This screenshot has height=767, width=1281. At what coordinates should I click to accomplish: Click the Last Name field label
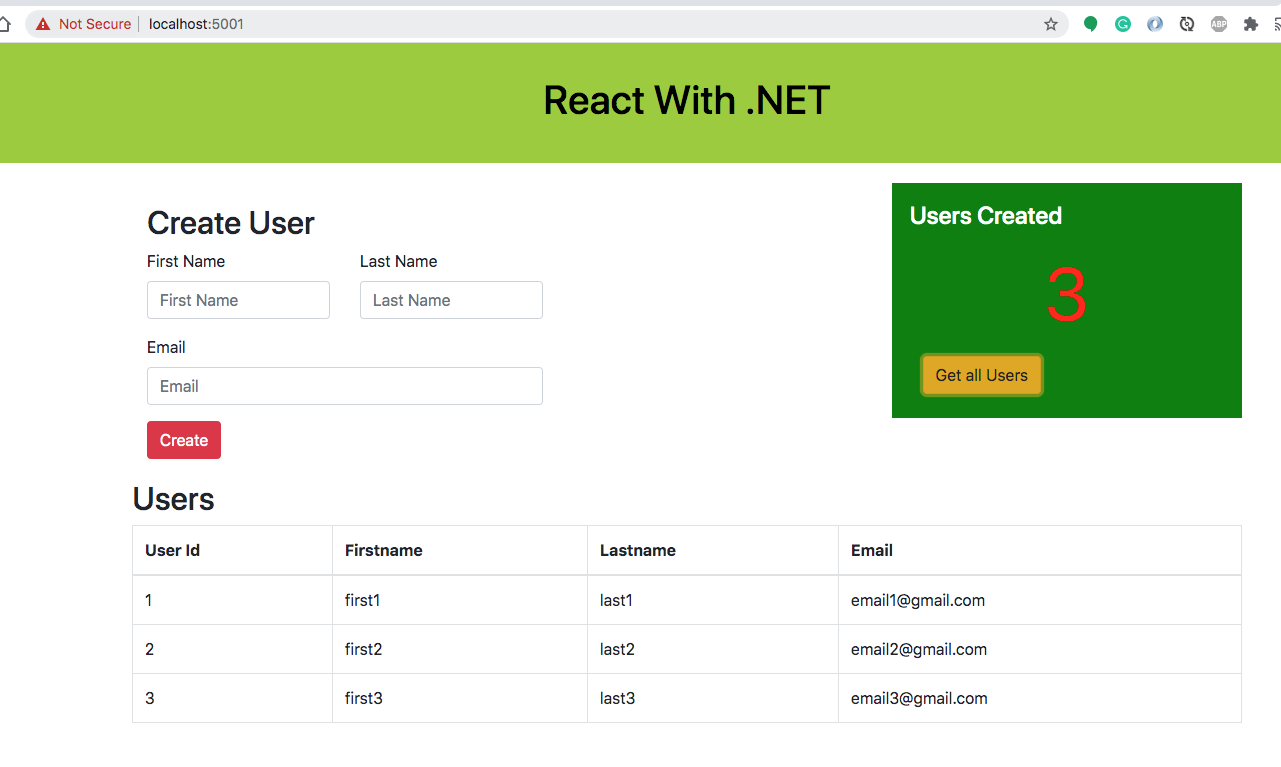tap(399, 261)
